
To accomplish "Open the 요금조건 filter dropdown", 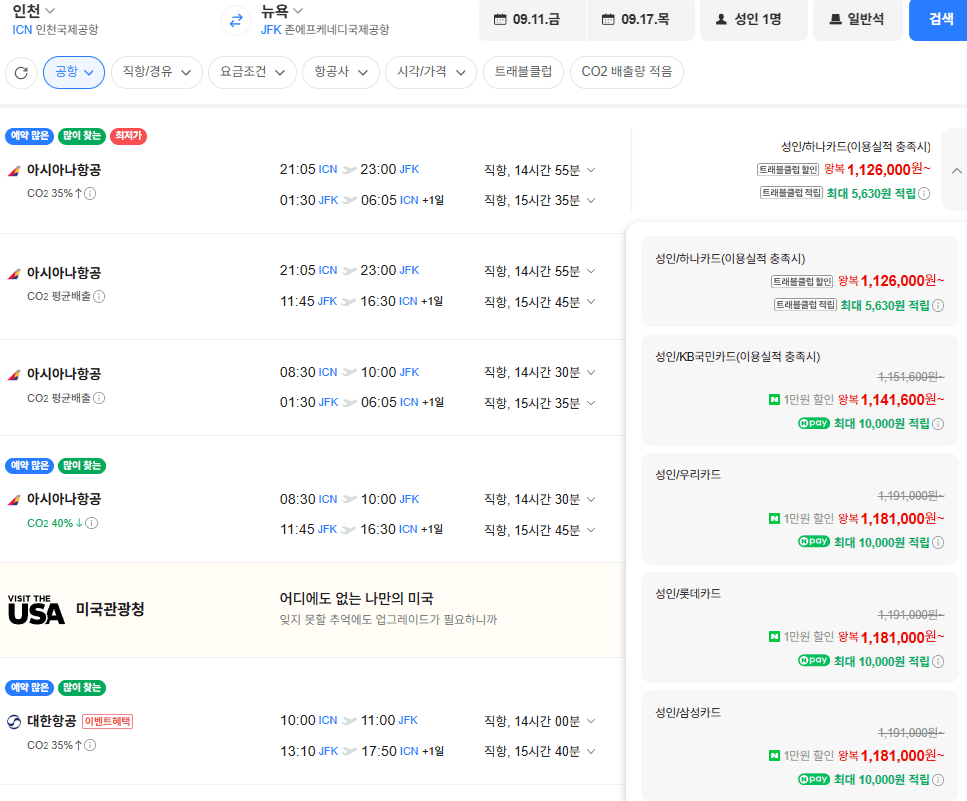I will 252,72.
